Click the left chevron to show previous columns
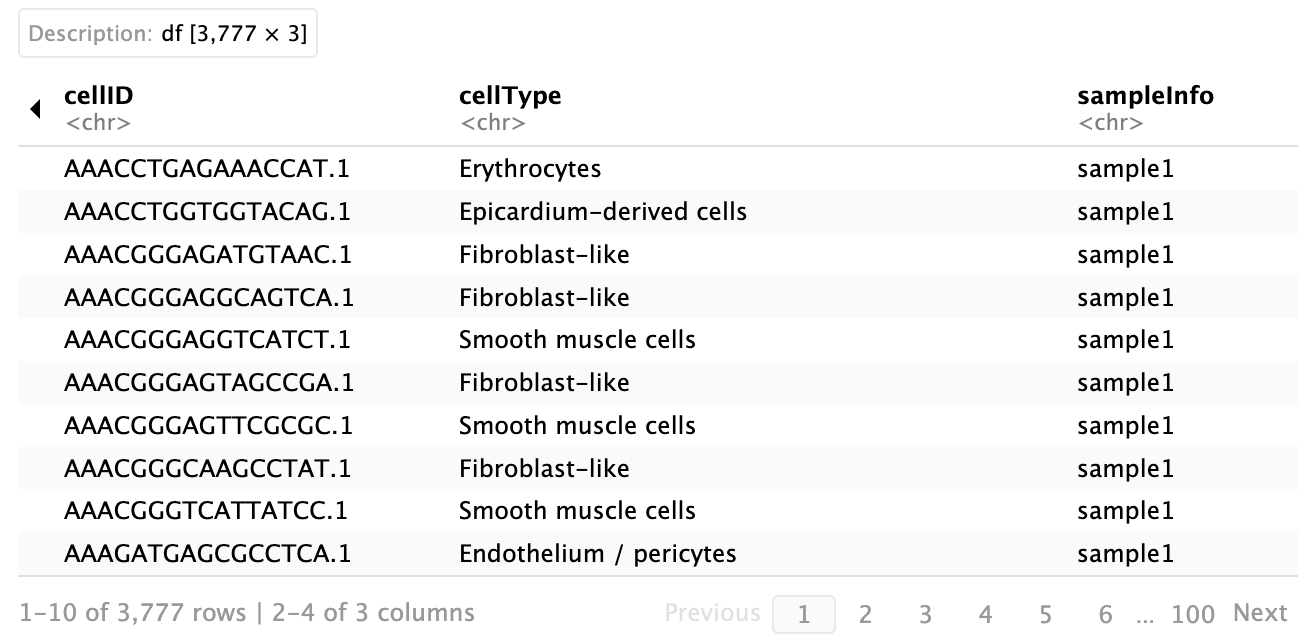 (x=35, y=107)
